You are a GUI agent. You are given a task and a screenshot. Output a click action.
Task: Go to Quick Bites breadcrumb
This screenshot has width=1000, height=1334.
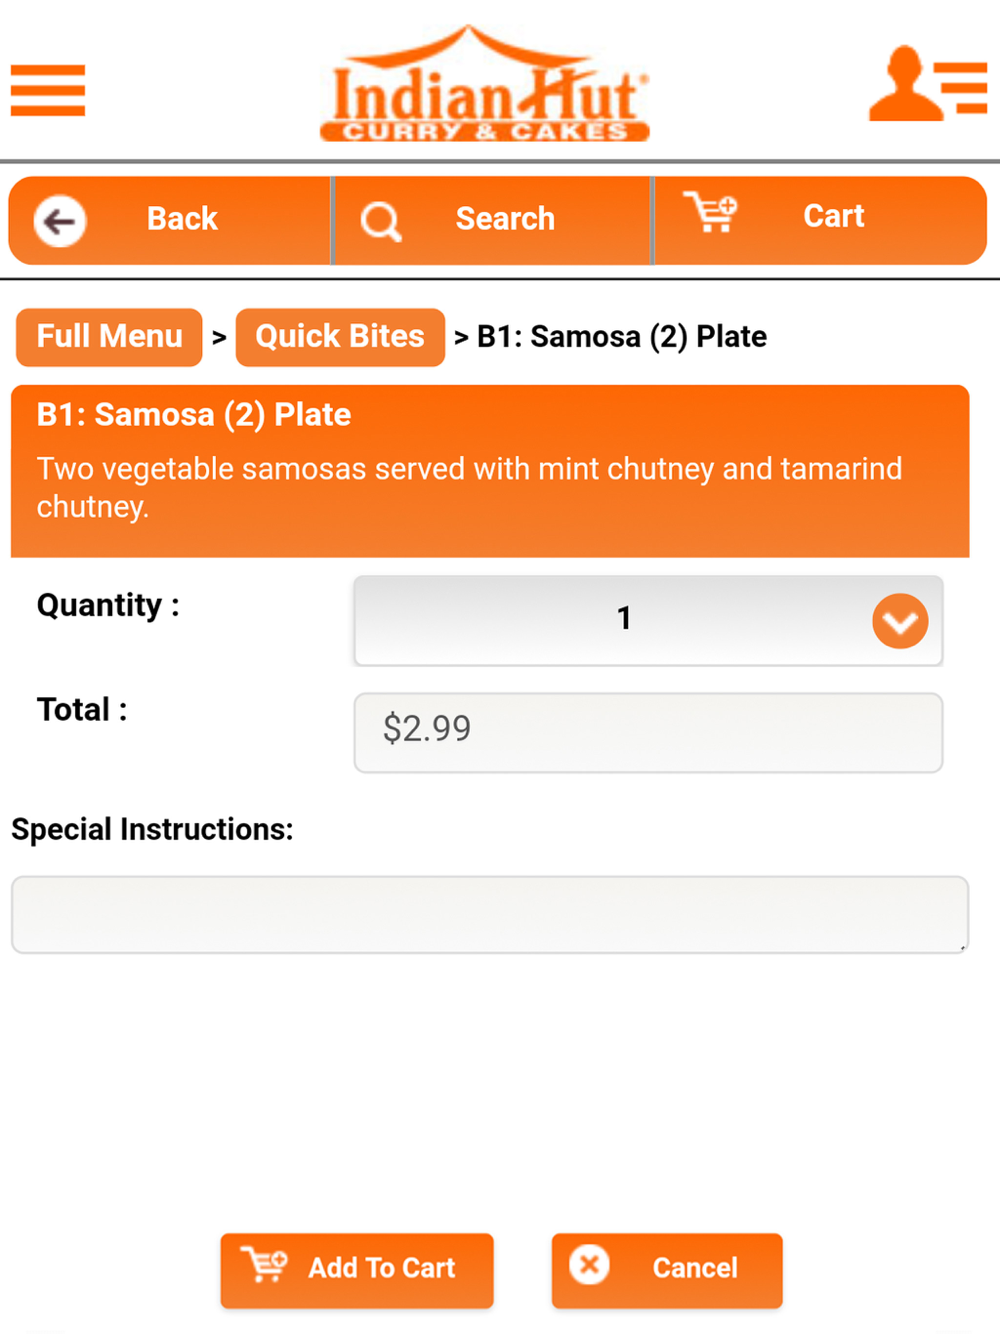pyautogui.click(x=340, y=337)
